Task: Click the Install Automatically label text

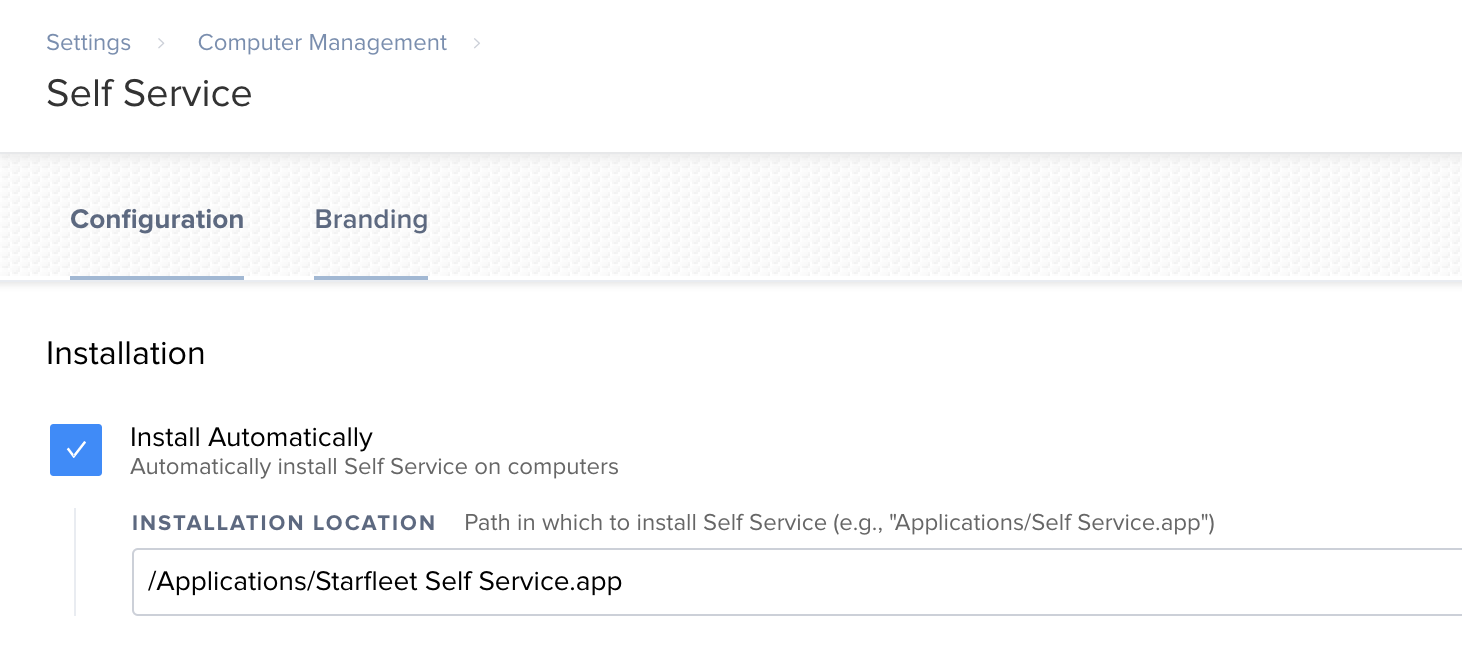Action: coord(251,437)
